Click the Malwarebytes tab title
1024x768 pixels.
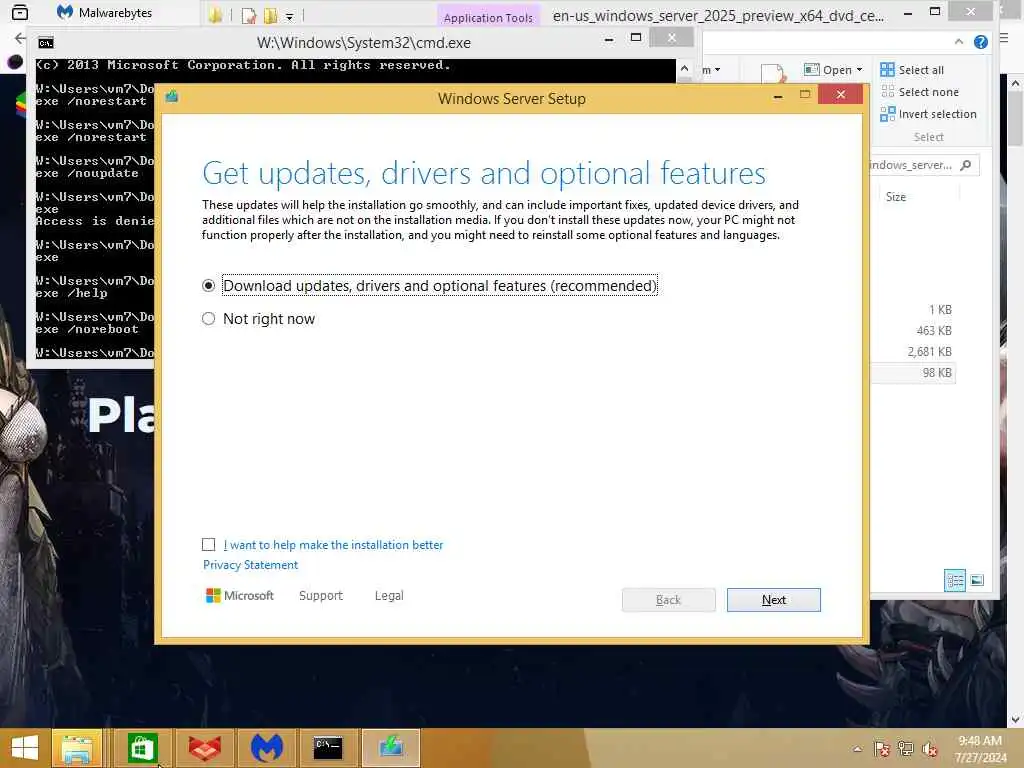pos(115,12)
